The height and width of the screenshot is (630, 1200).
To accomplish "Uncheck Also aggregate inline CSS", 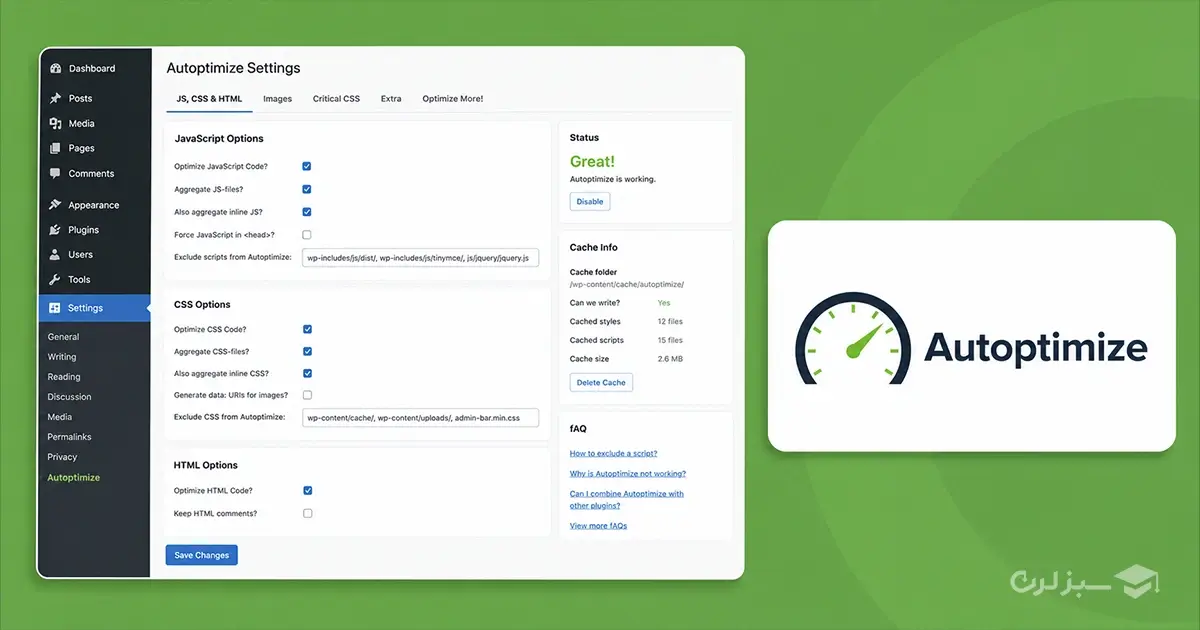I will click(x=307, y=374).
